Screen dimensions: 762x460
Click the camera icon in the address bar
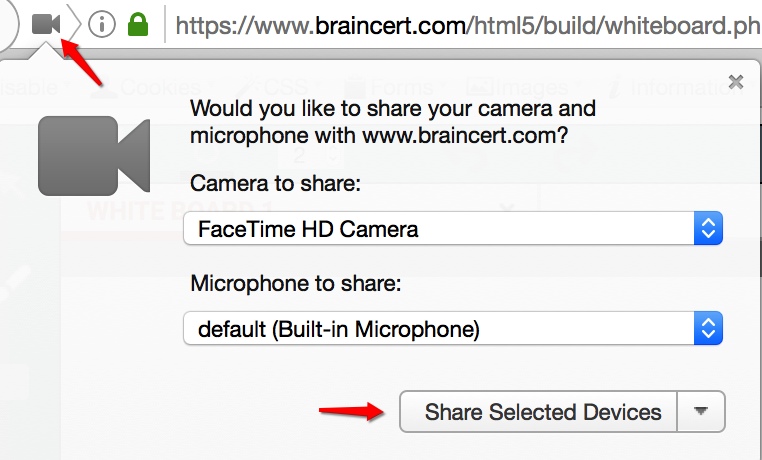pos(46,24)
